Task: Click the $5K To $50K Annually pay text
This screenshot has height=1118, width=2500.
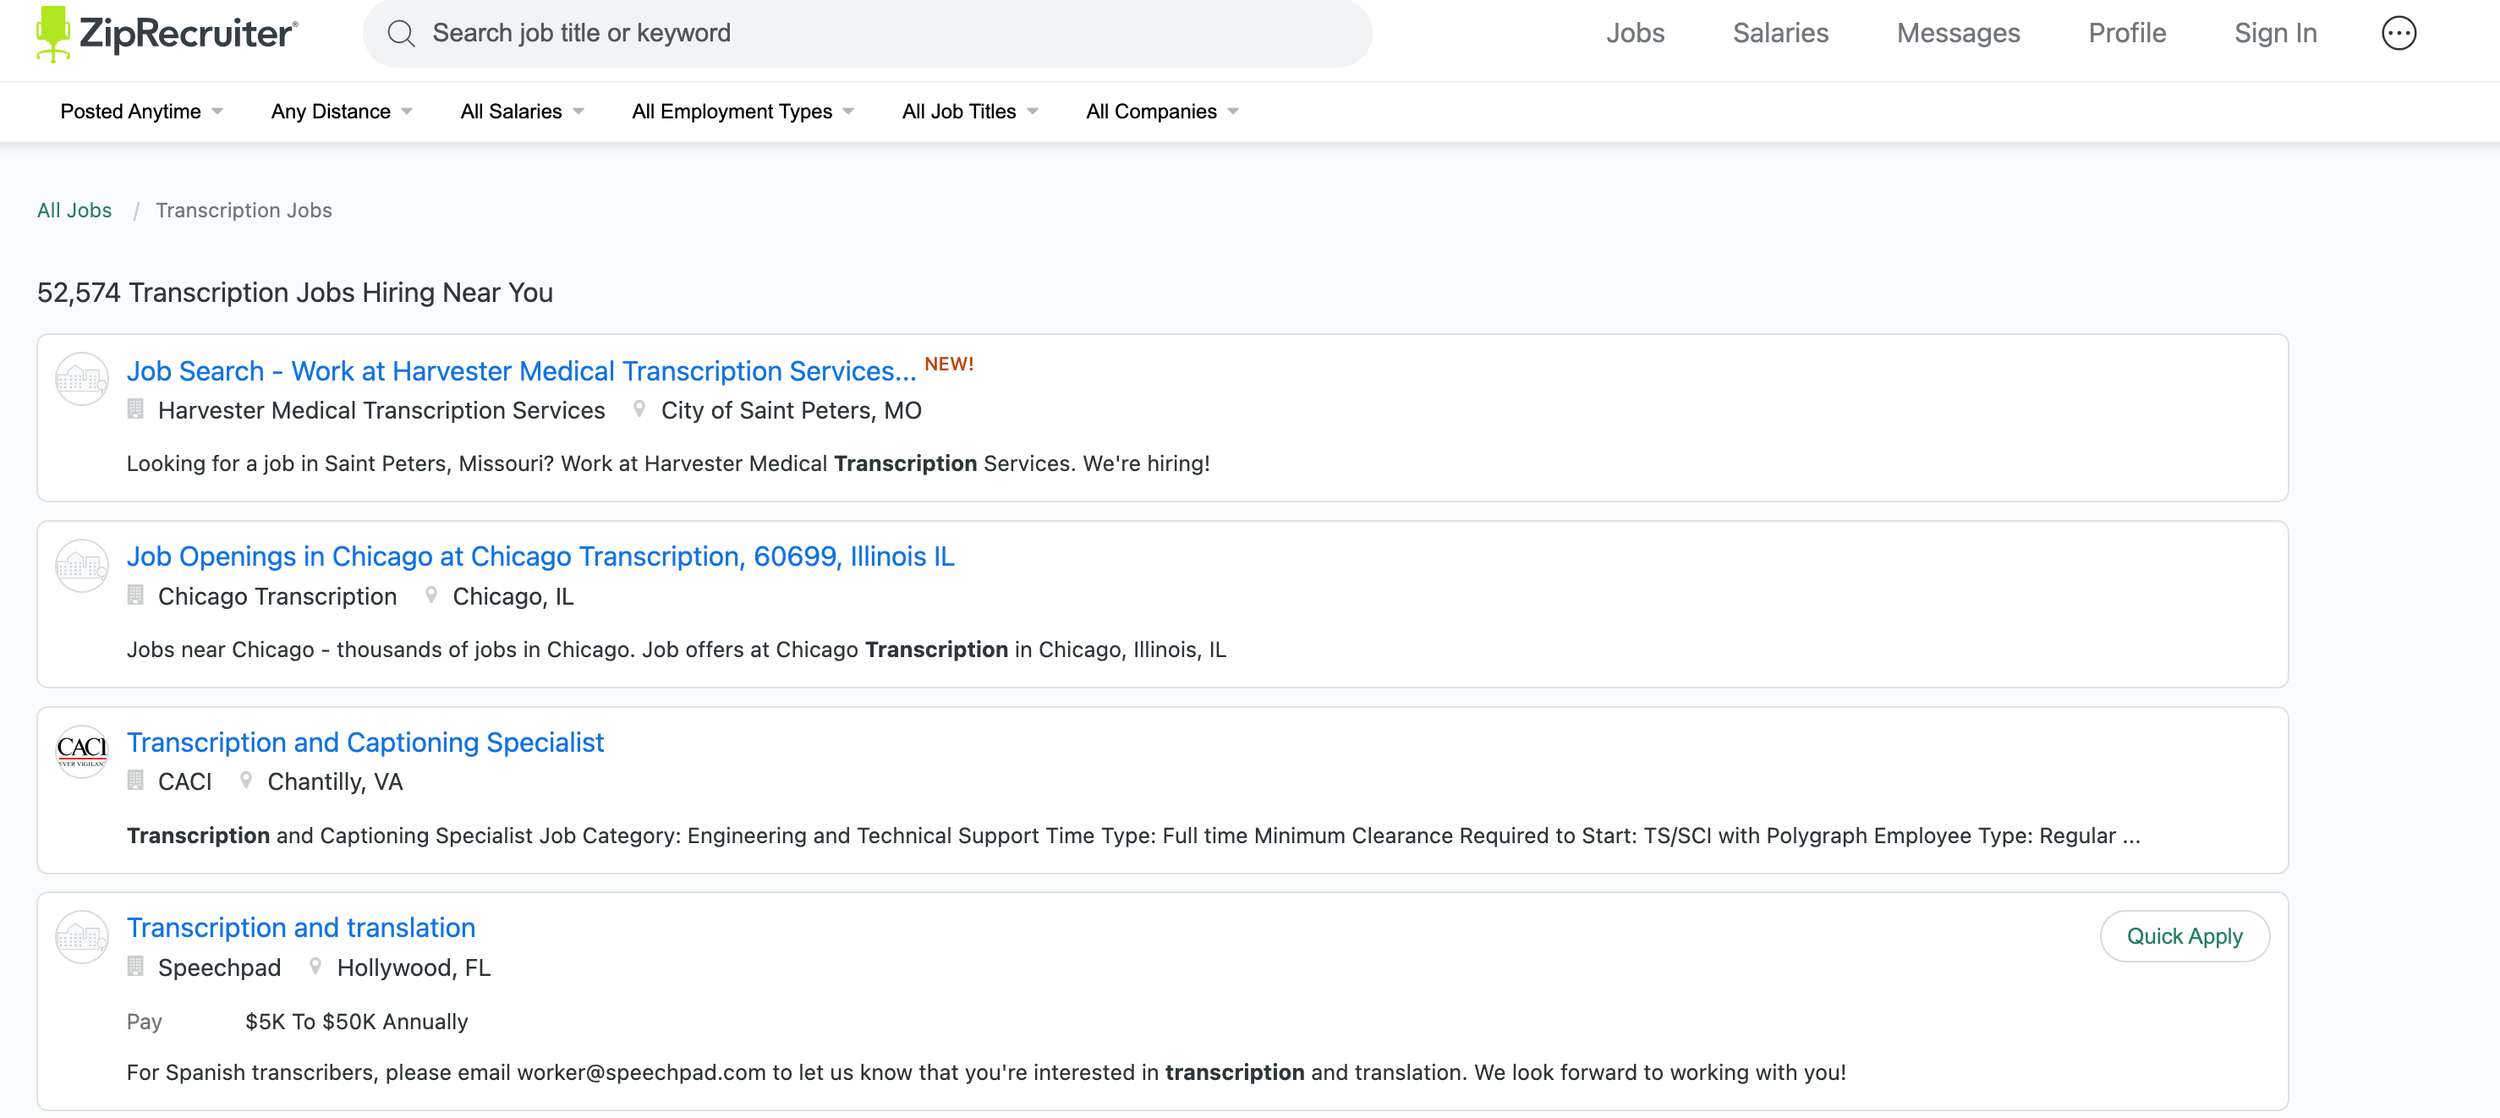Action: [x=356, y=1021]
